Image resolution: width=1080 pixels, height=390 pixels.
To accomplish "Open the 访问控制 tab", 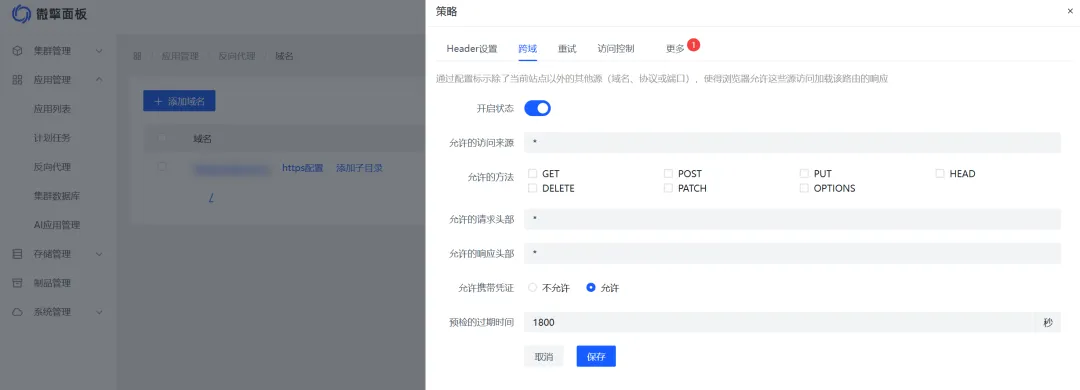I will tap(616, 49).
